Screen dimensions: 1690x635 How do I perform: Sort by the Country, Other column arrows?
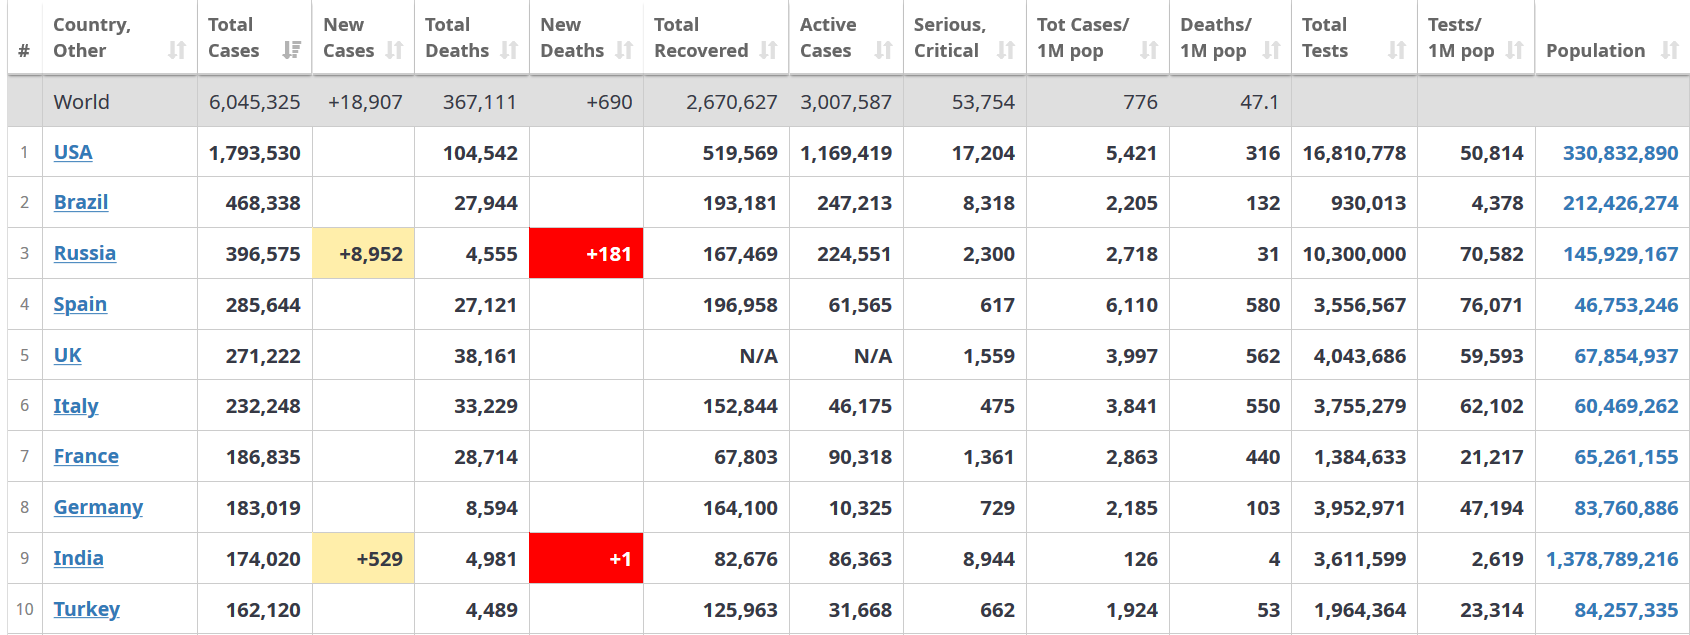(177, 50)
